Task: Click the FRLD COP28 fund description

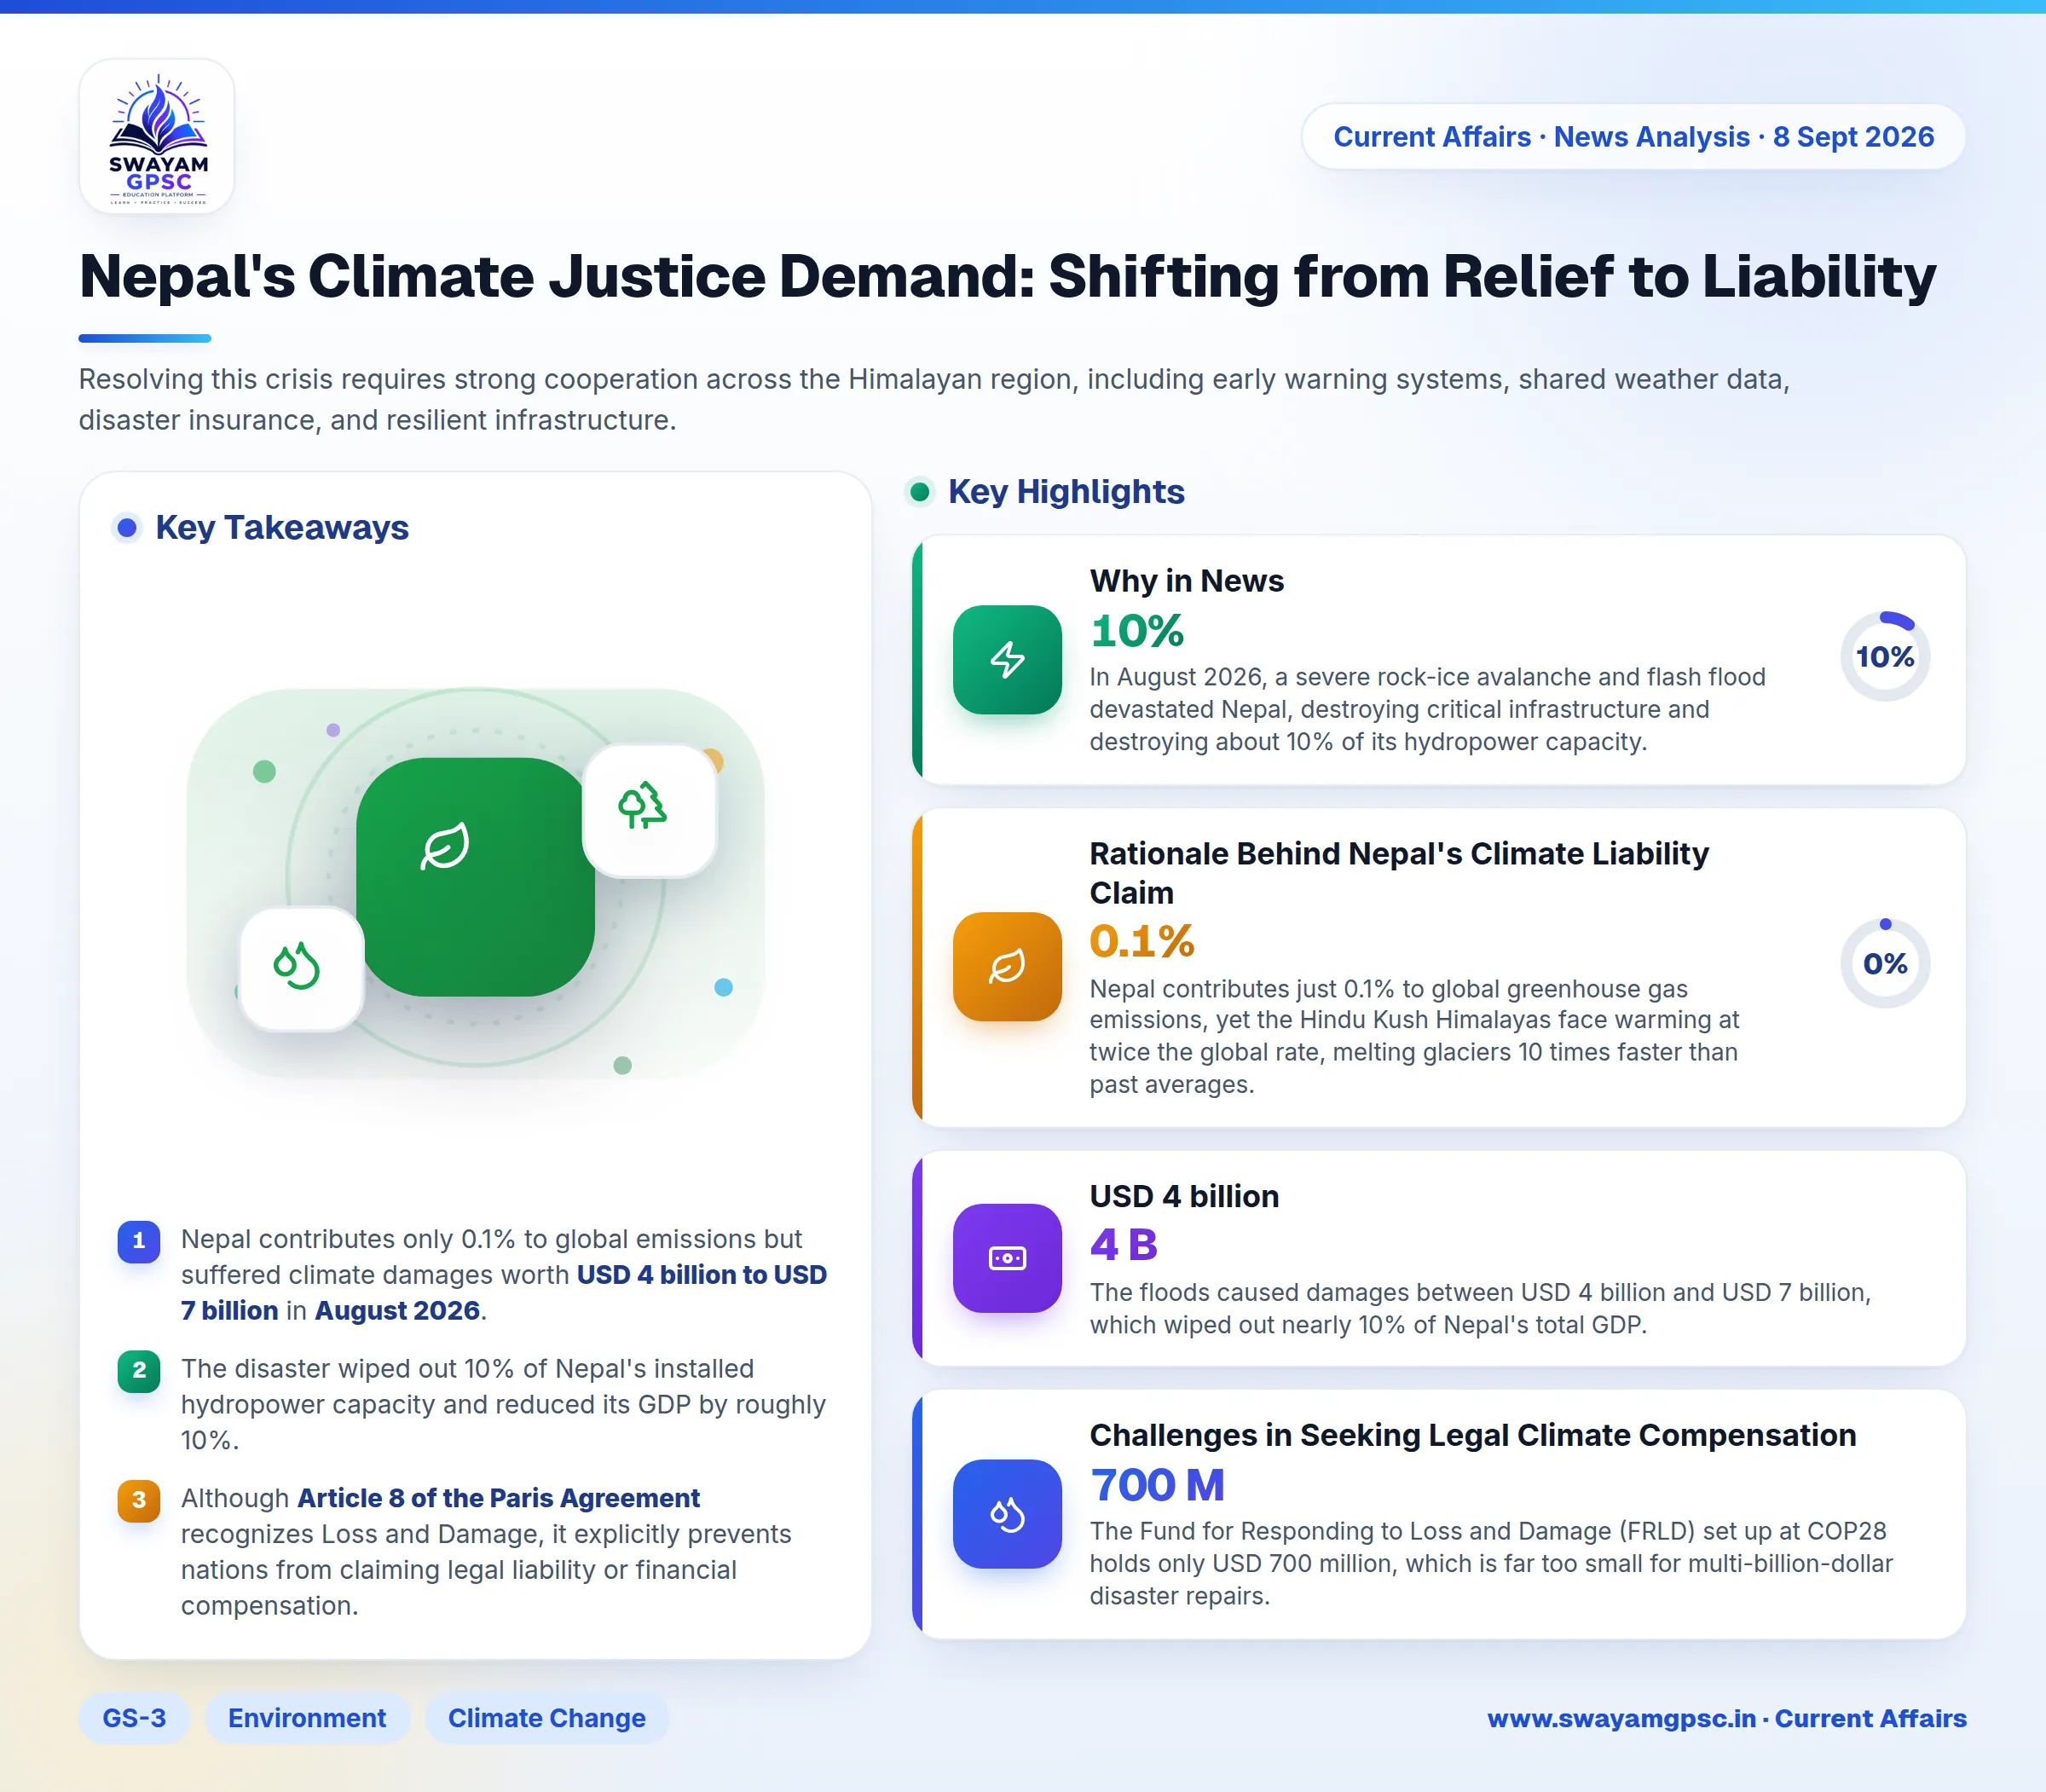Action: (1491, 1563)
